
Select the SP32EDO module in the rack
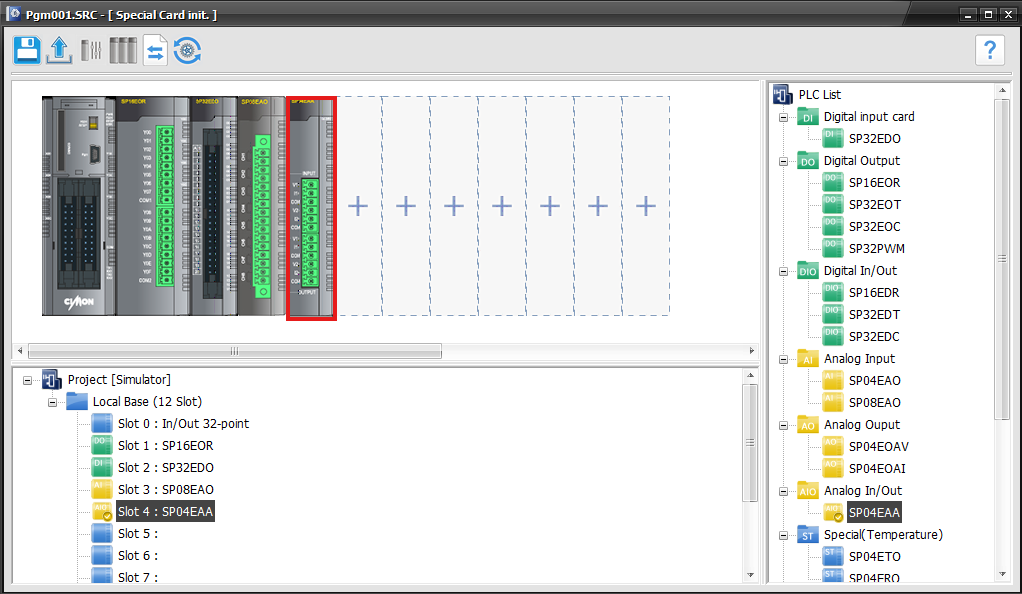214,206
